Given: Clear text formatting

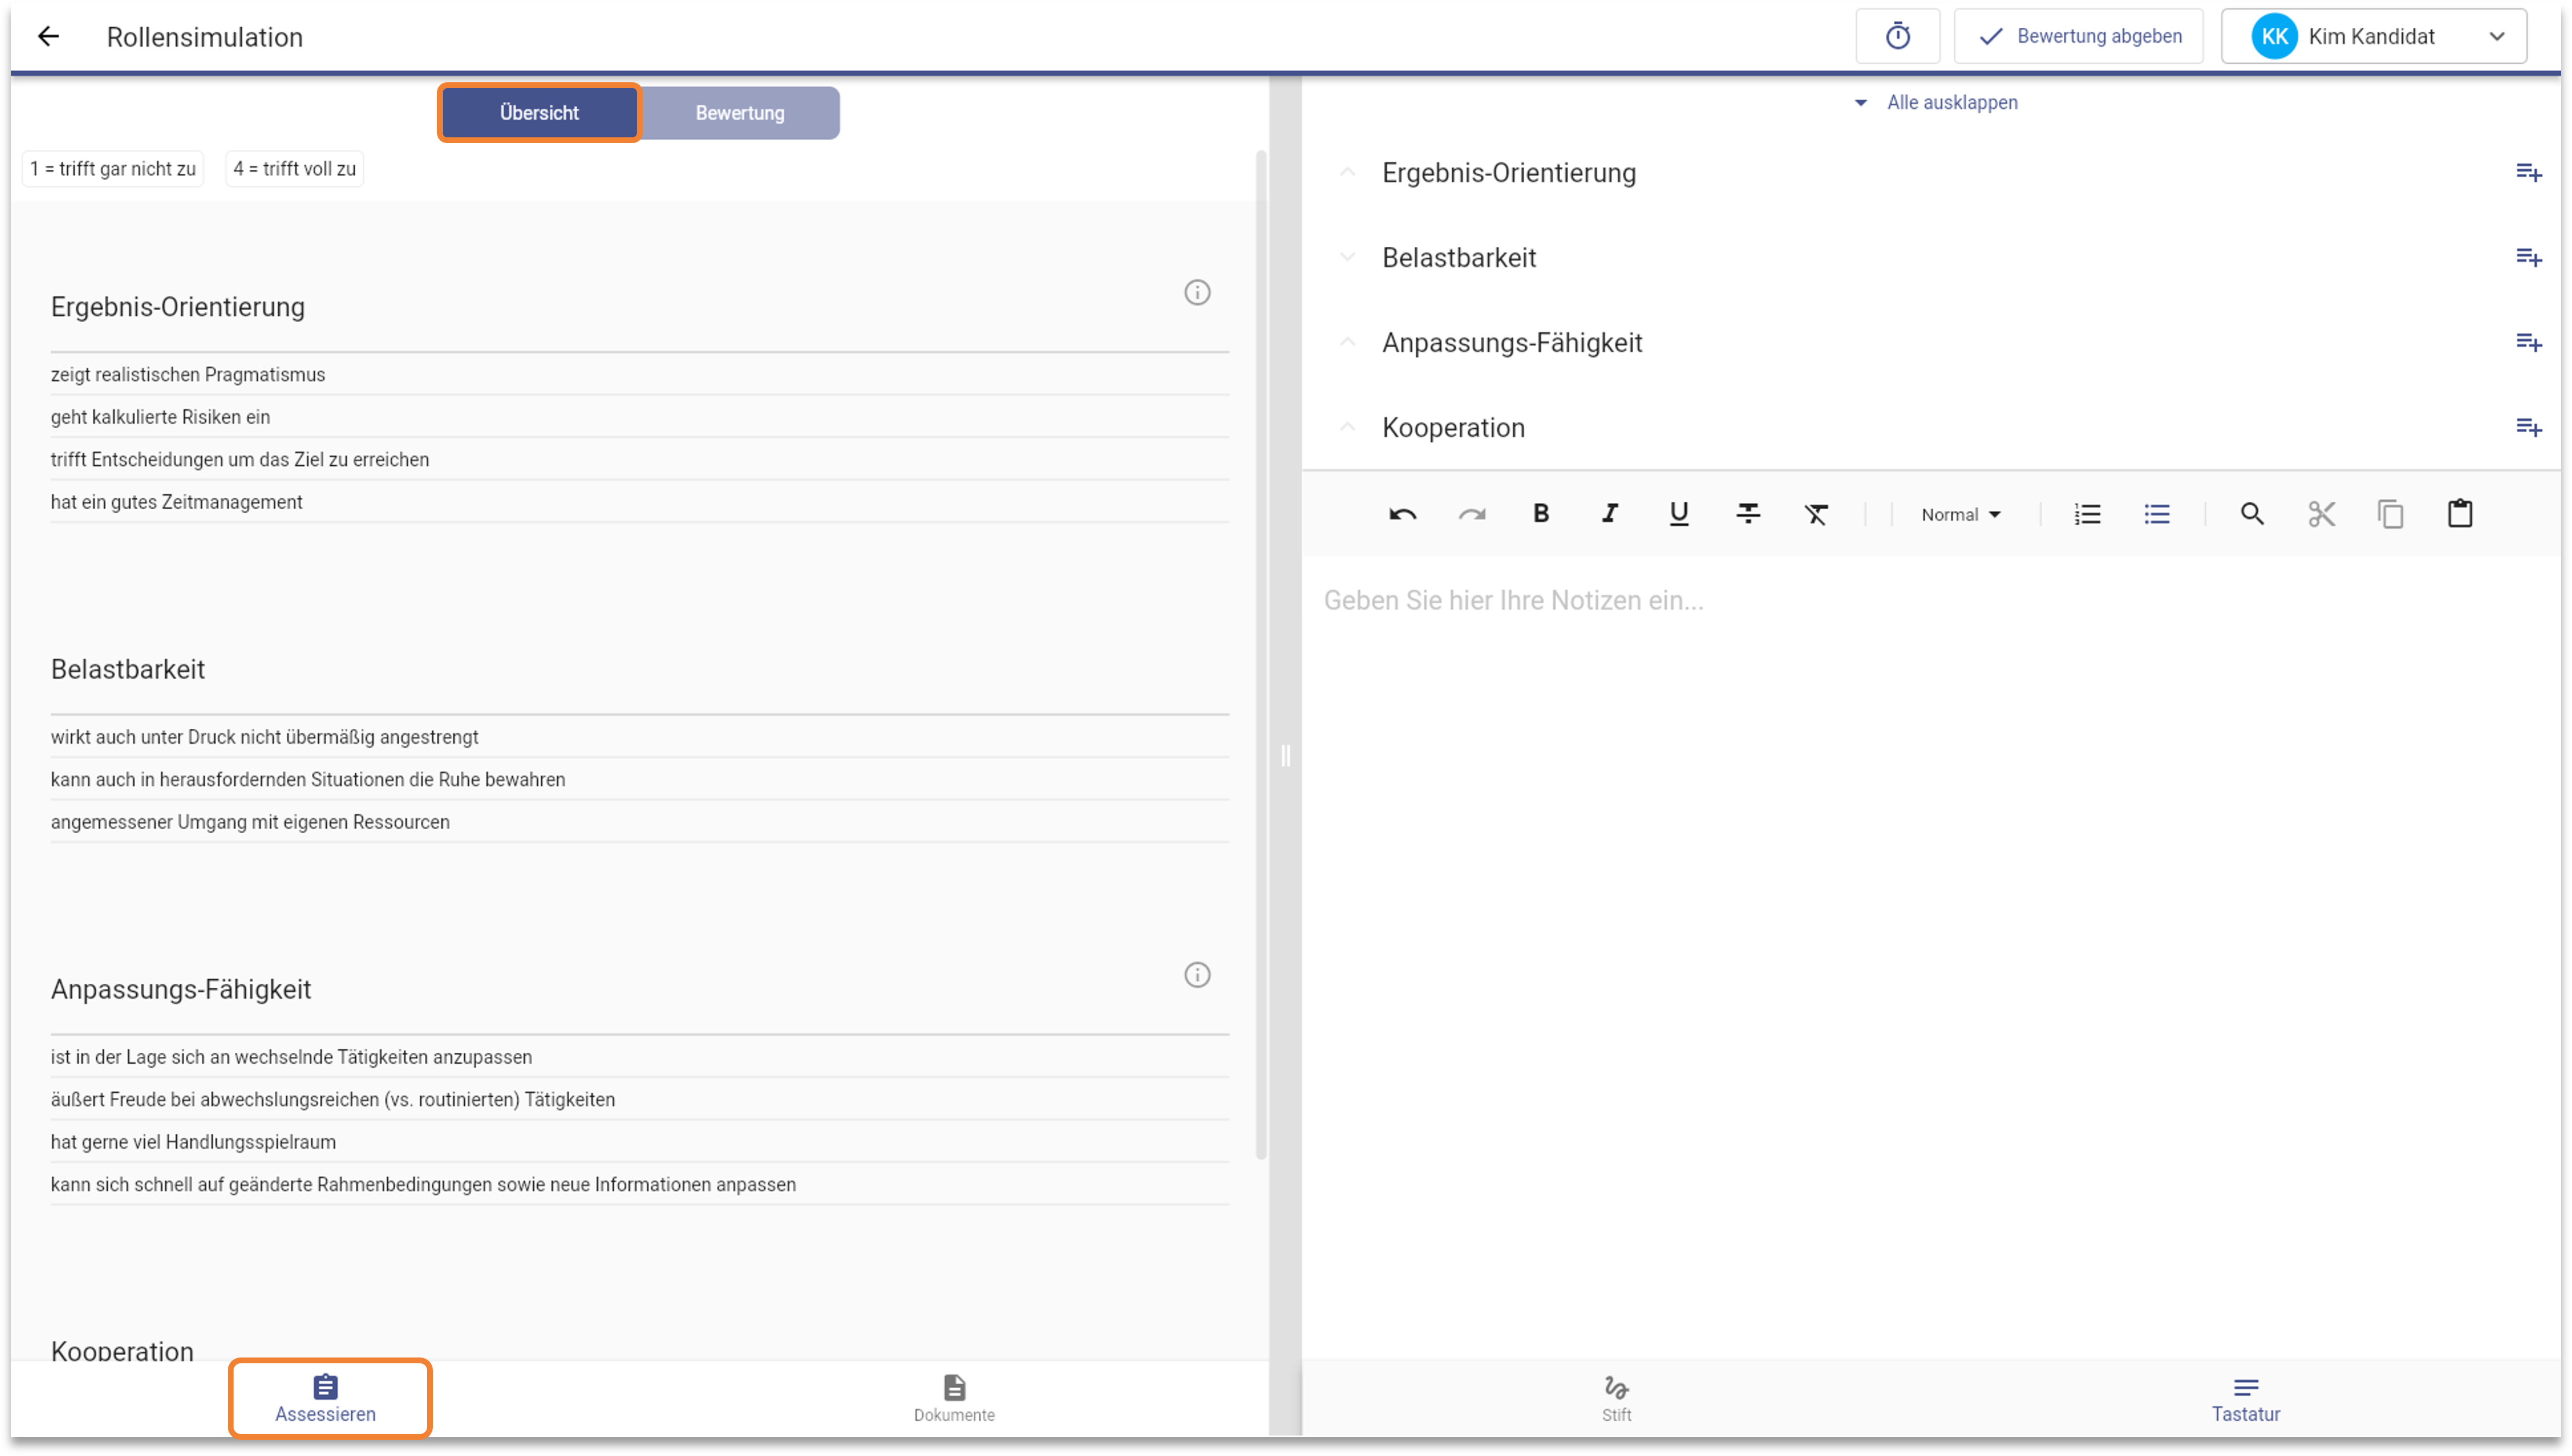Looking at the screenshot, I should (x=1816, y=514).
